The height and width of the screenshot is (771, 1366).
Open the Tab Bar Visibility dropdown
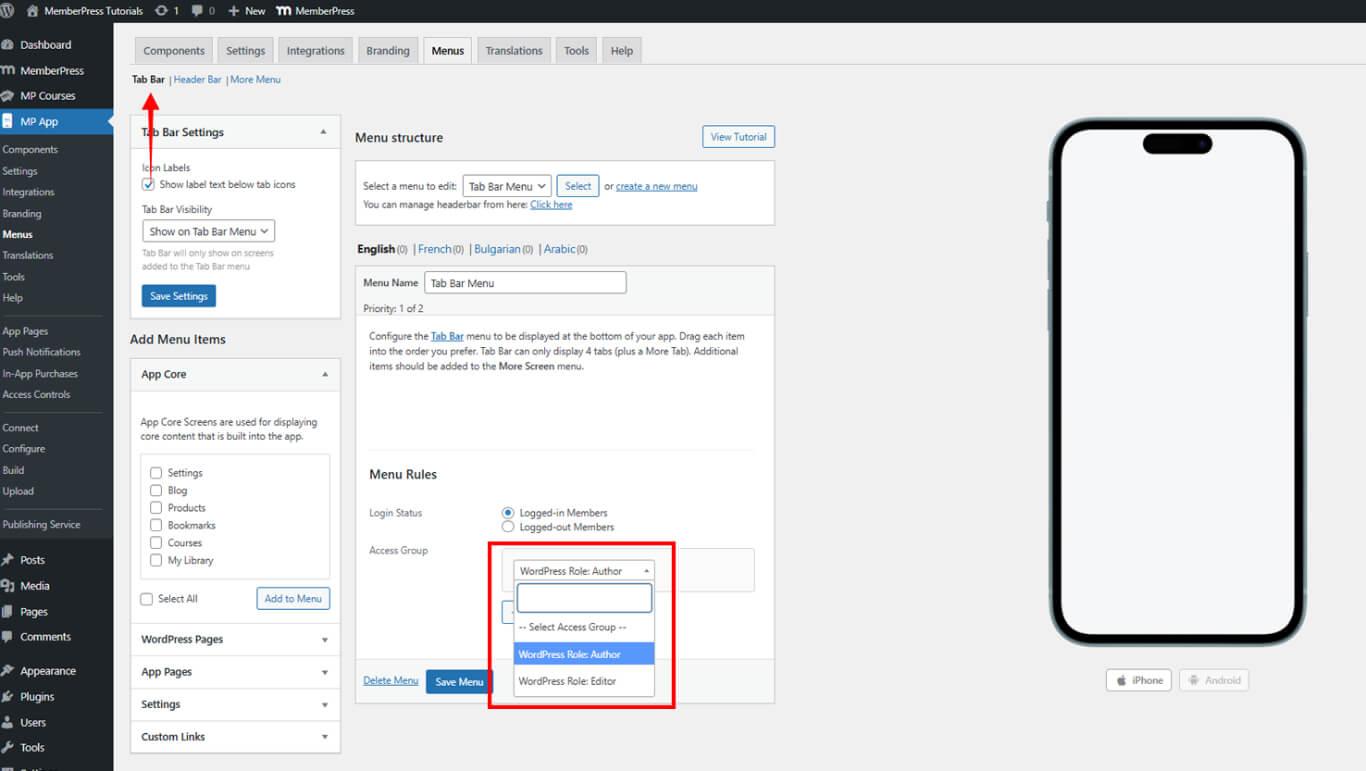(x=208, y=231)
